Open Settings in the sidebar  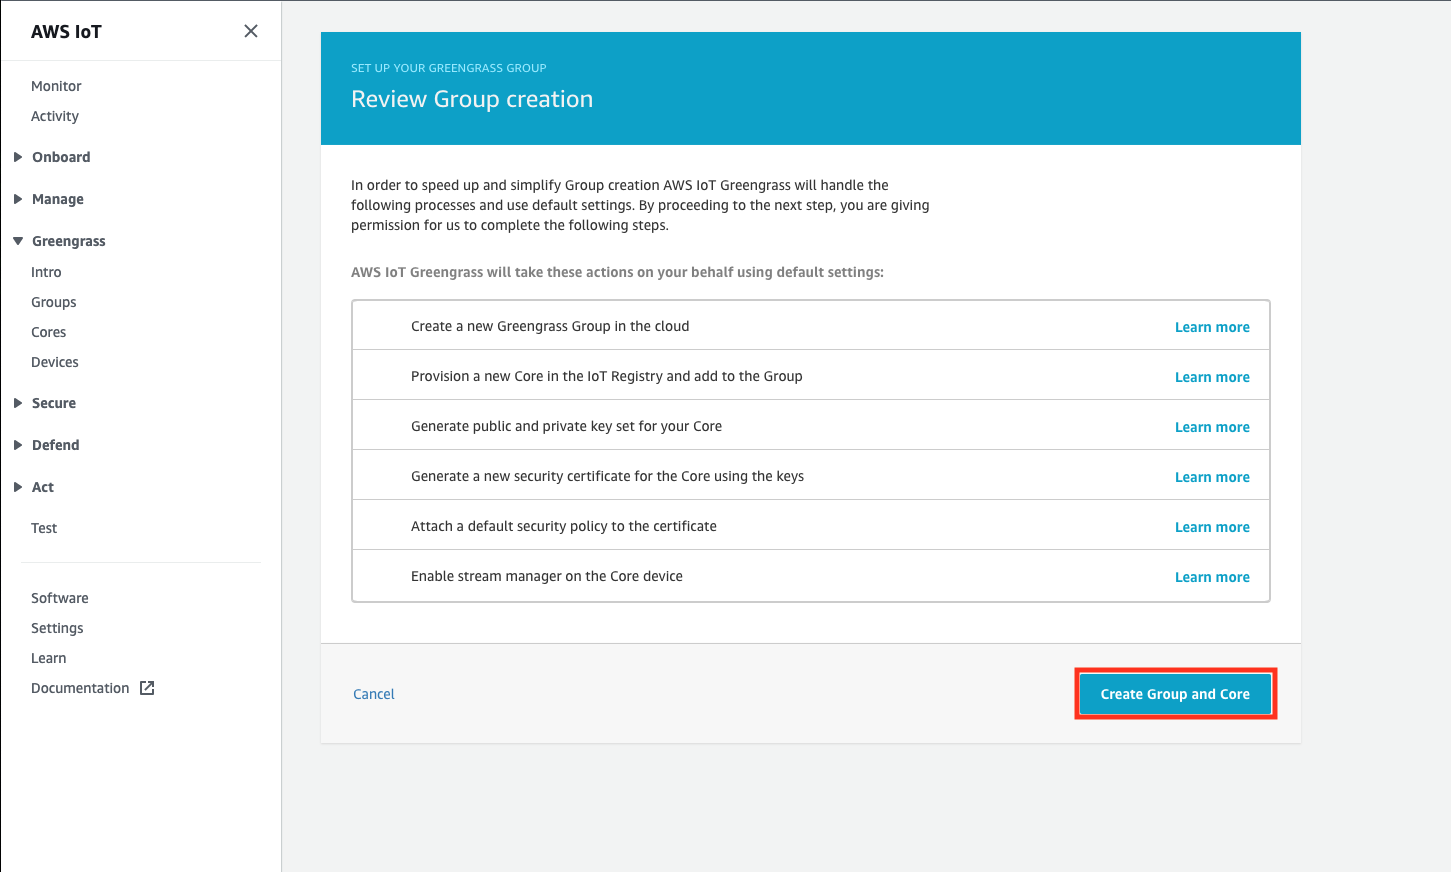coord(57,628)
